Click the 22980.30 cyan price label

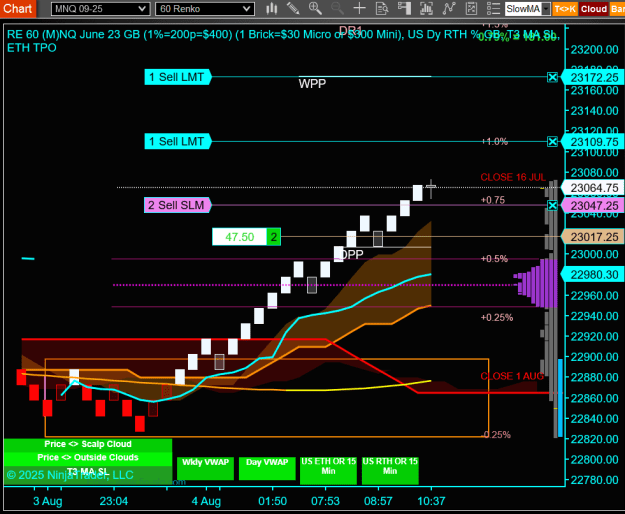[593, 275]
